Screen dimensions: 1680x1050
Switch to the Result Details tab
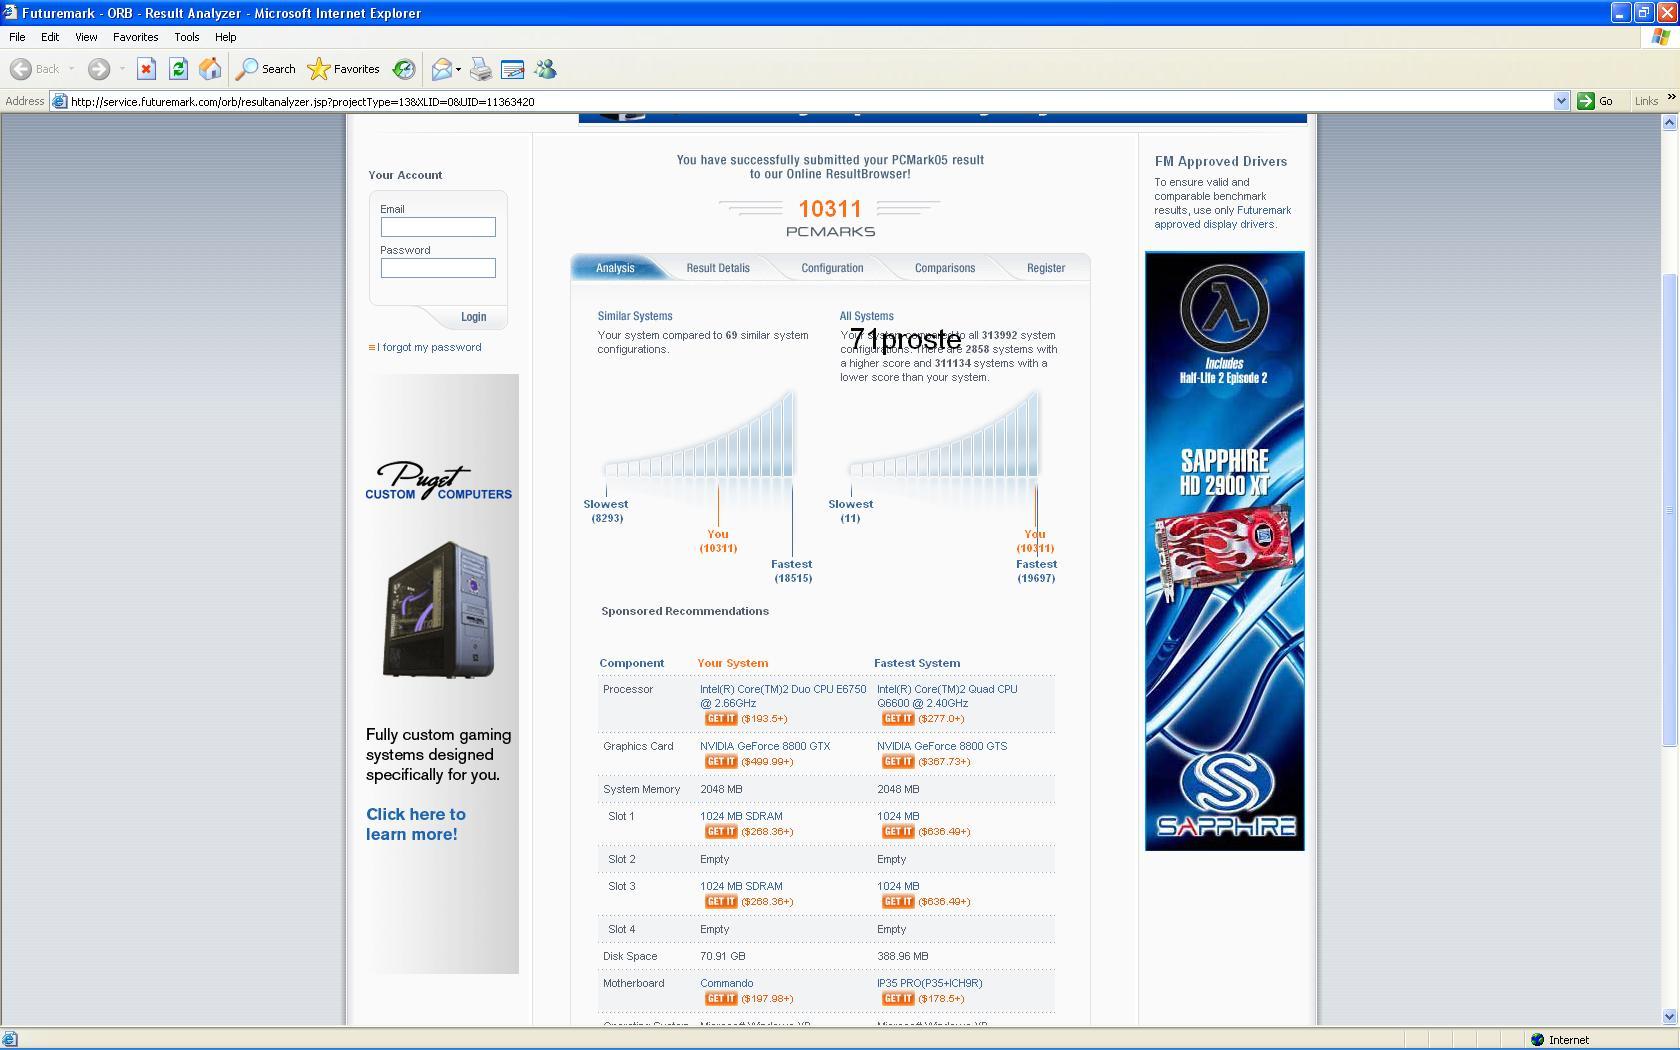[x=718, y=268]
